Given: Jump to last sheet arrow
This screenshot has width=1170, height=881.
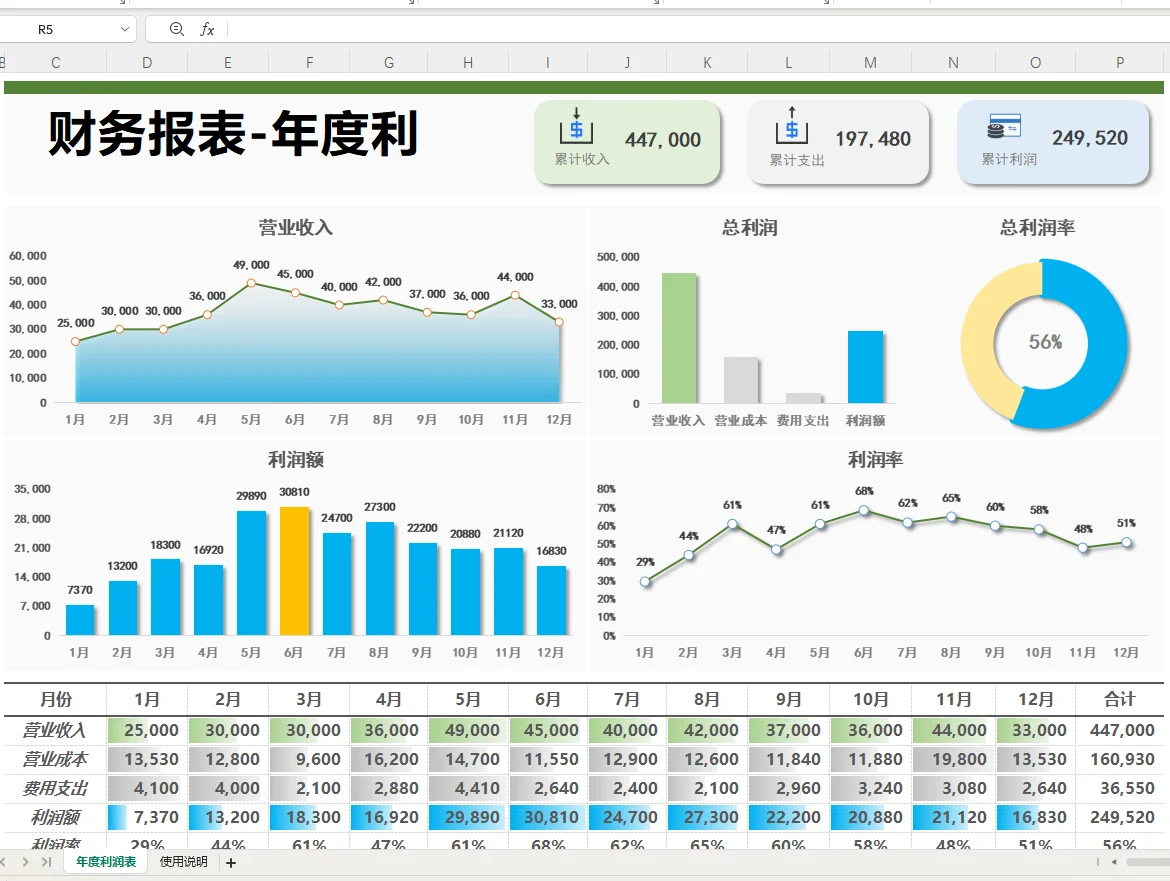Looking at the screenshot, I should [x=46, y=862].
